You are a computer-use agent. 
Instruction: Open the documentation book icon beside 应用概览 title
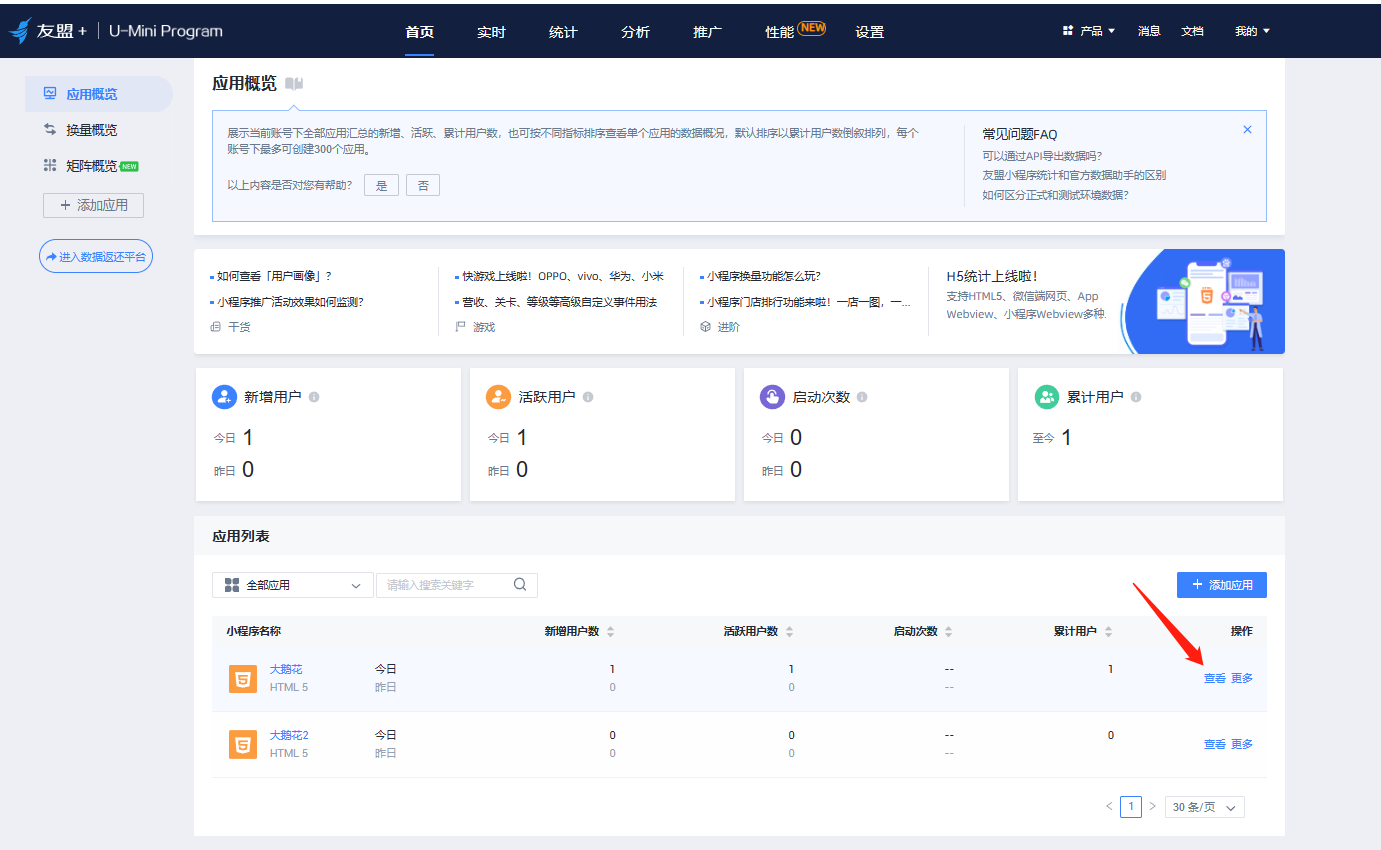coord(294,84)
